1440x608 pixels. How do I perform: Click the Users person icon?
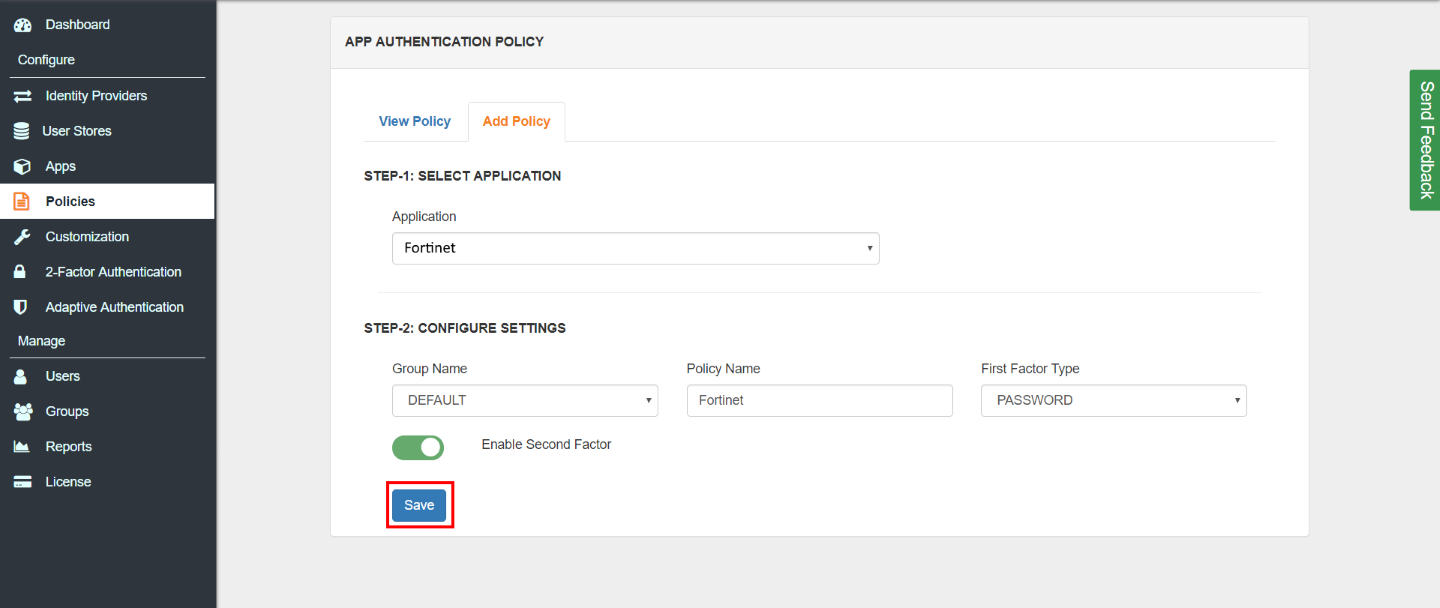20,377
